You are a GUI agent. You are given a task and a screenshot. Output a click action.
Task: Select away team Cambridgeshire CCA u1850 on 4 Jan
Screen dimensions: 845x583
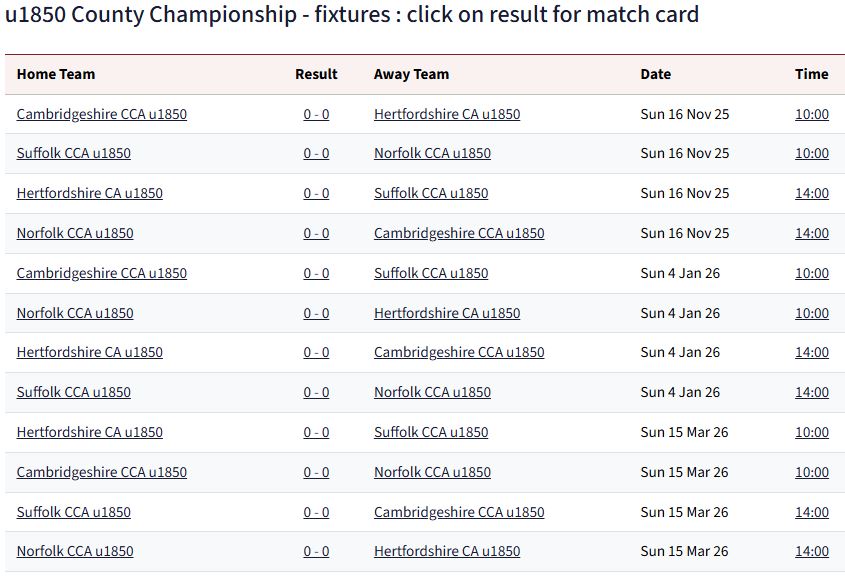coord(459,352)
